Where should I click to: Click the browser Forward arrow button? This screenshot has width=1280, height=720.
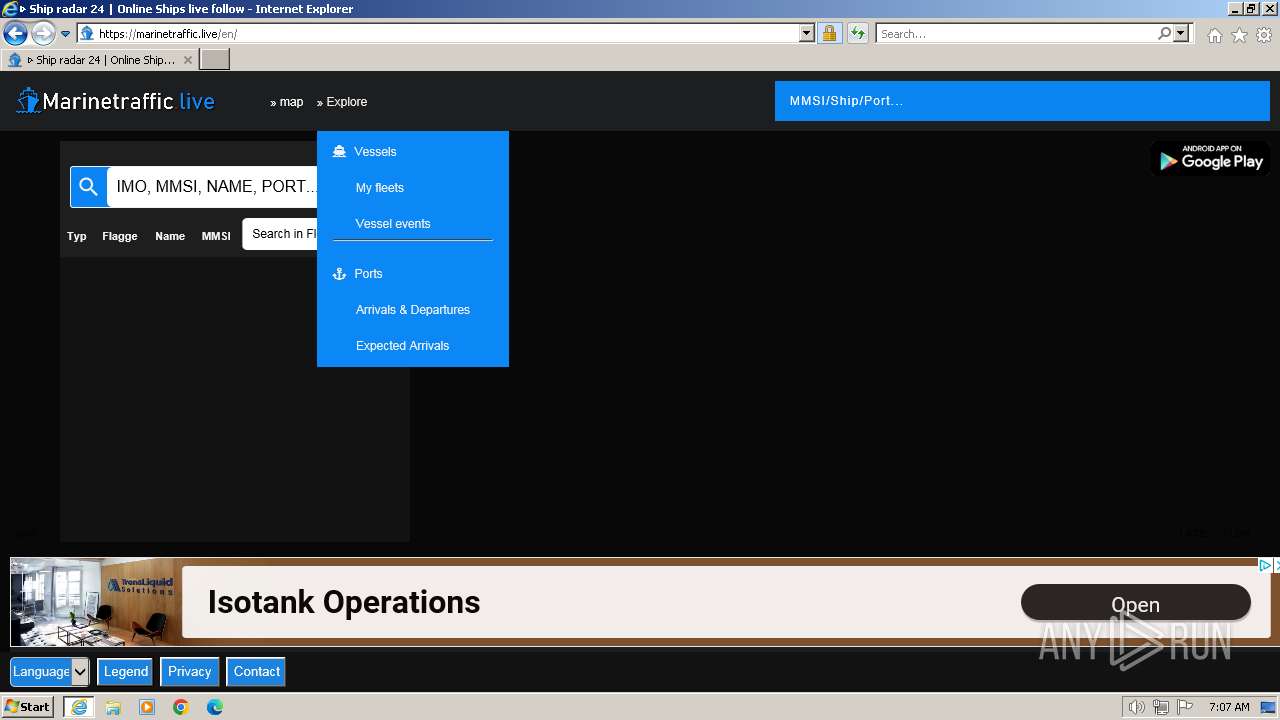43,33
